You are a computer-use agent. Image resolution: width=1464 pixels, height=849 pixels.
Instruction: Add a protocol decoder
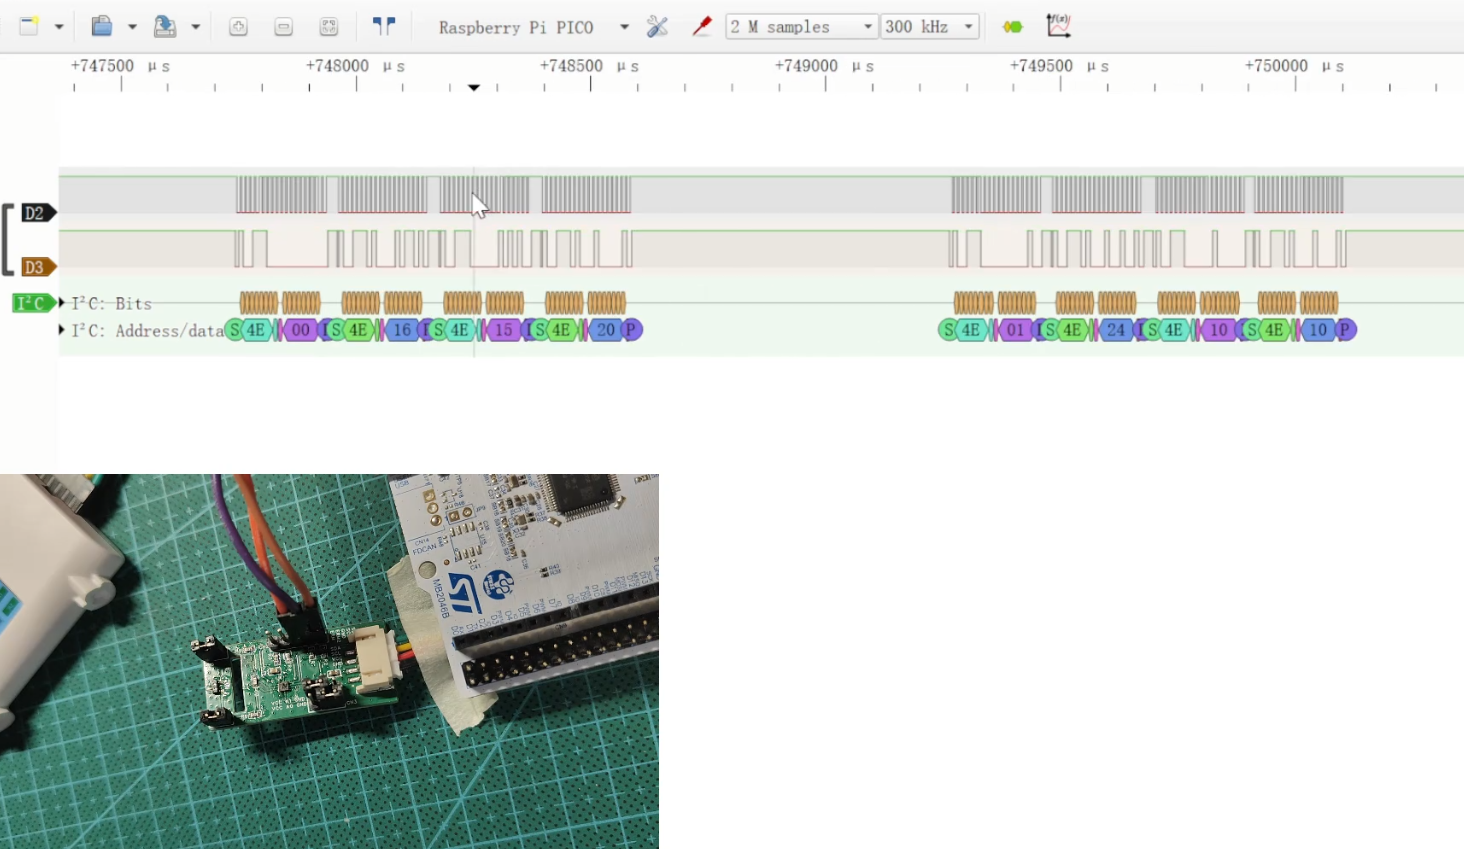click(x=1013, y=27)
